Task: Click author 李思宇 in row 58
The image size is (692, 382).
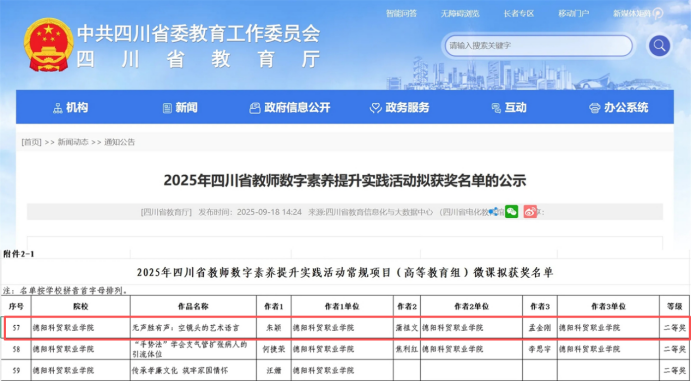Action: coord(540,349)
